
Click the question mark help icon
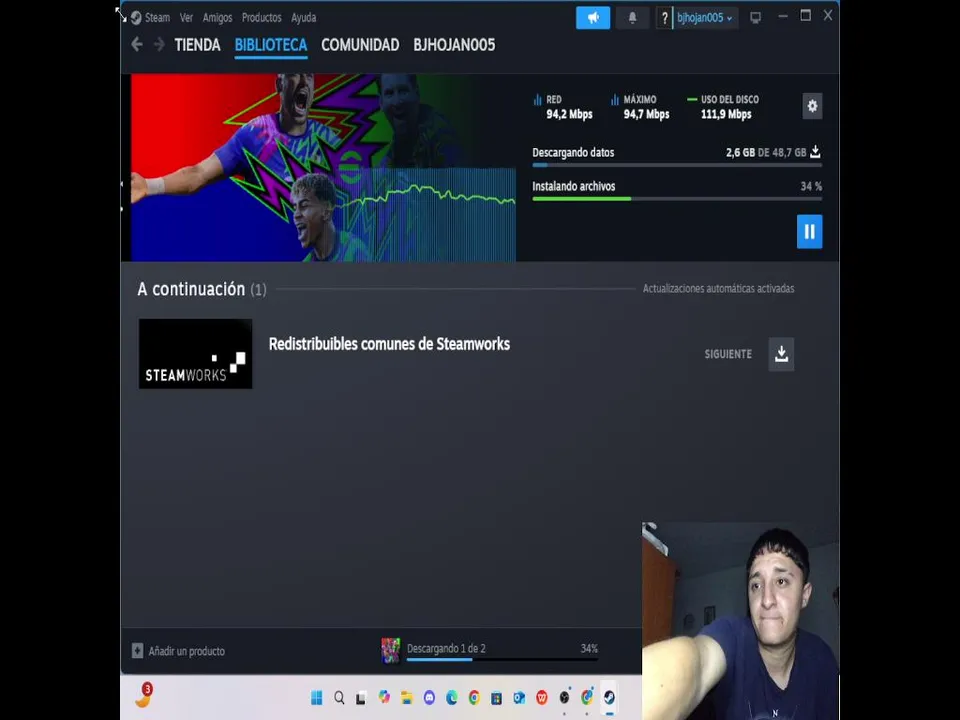(x=664, y=18)
